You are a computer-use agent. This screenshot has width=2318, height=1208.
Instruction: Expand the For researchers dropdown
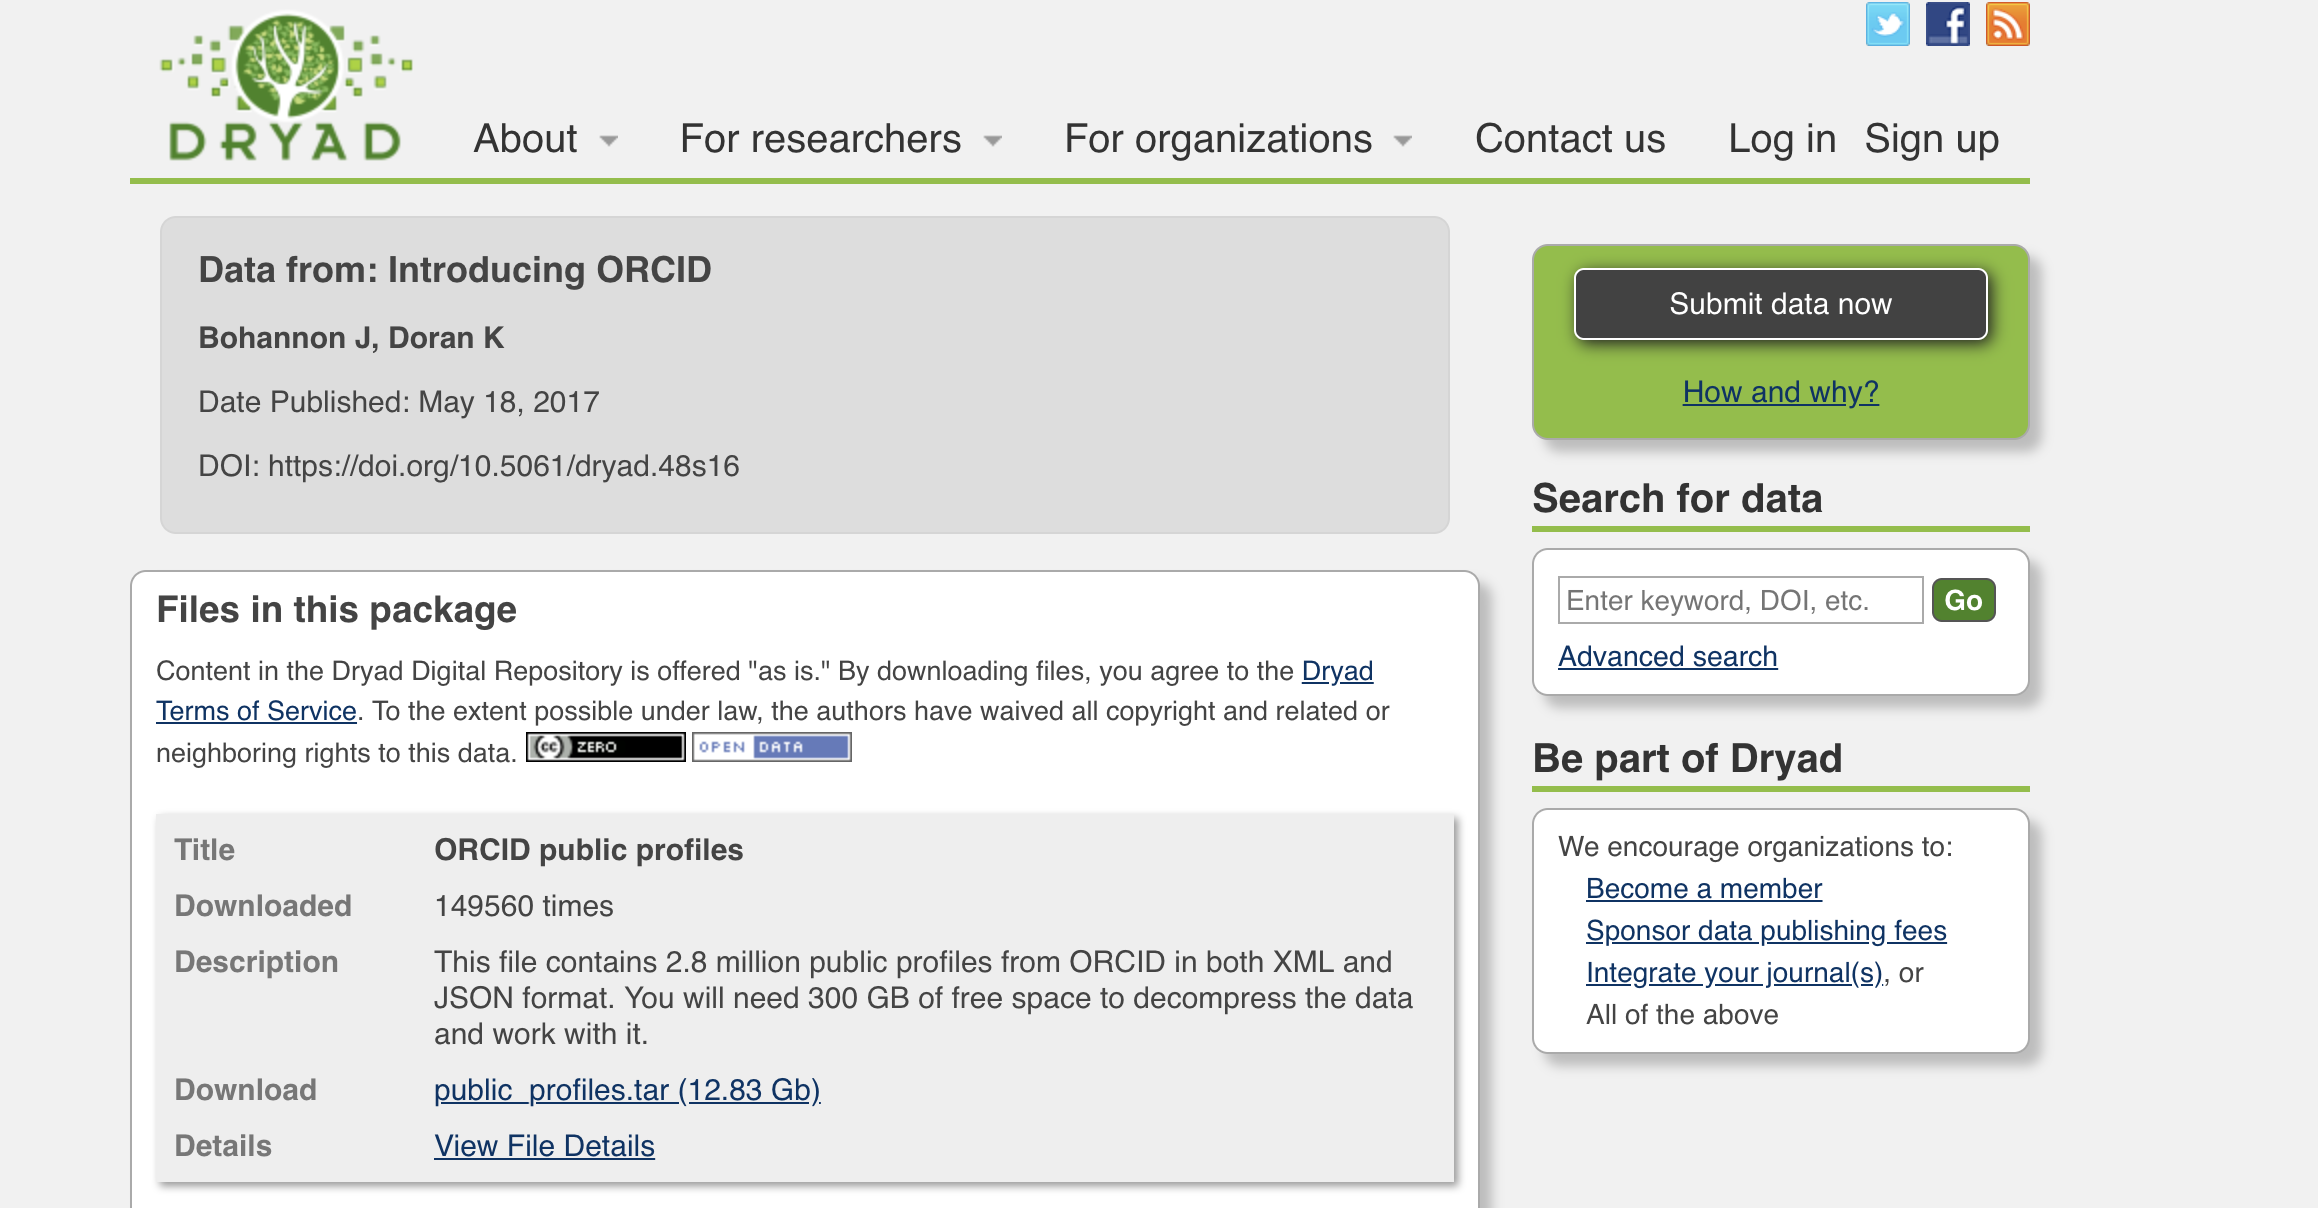[840, 139]
